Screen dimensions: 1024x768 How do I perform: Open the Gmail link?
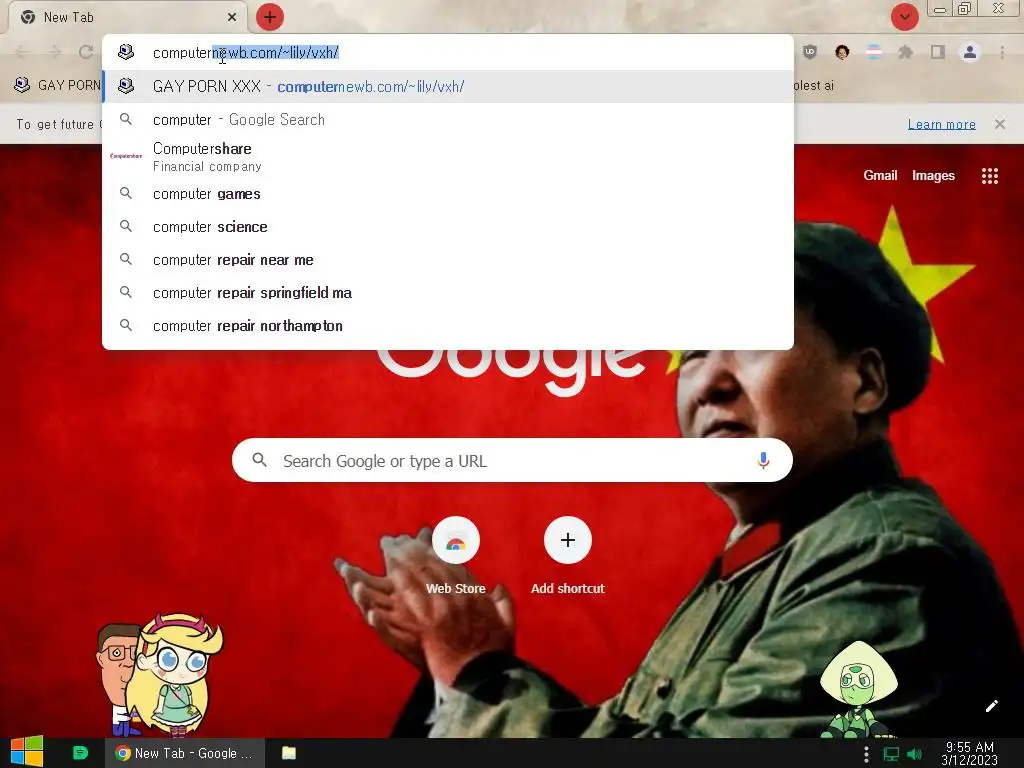tap(880, 175)
